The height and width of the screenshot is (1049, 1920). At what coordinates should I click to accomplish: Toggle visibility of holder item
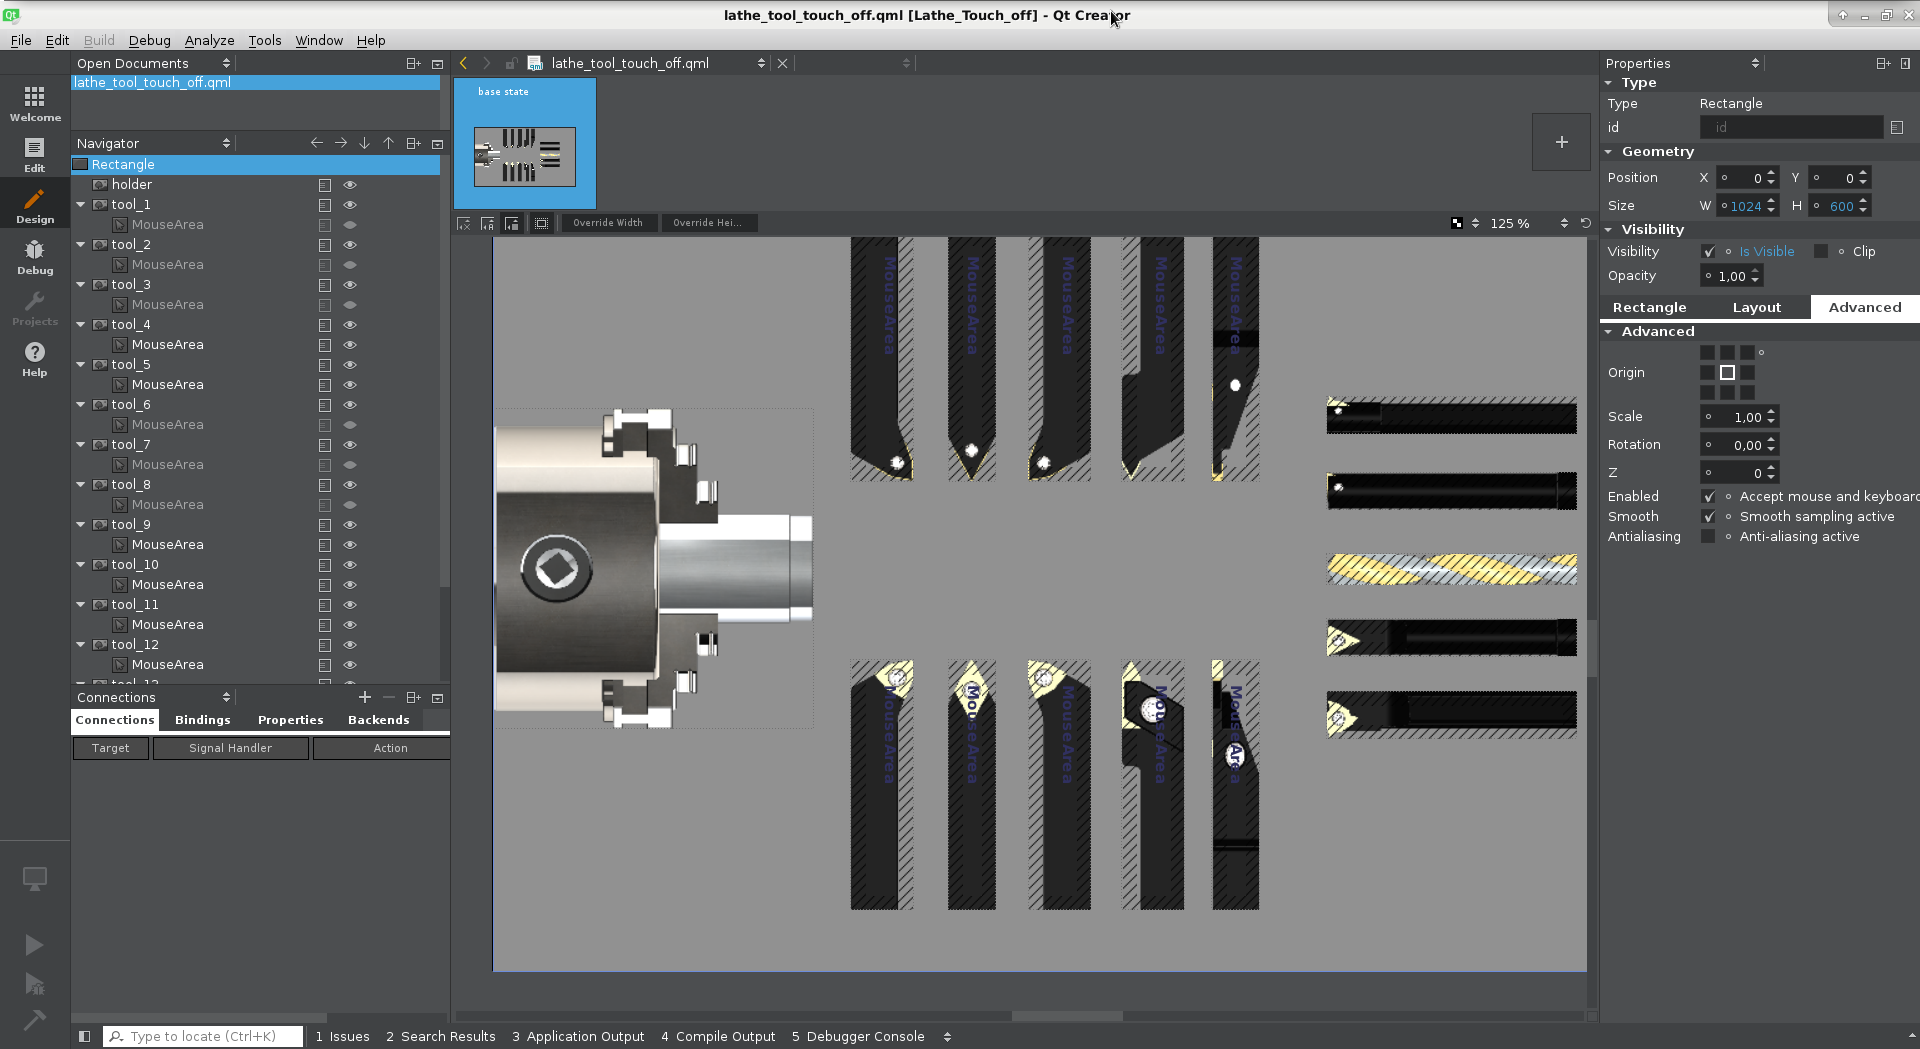350,185
